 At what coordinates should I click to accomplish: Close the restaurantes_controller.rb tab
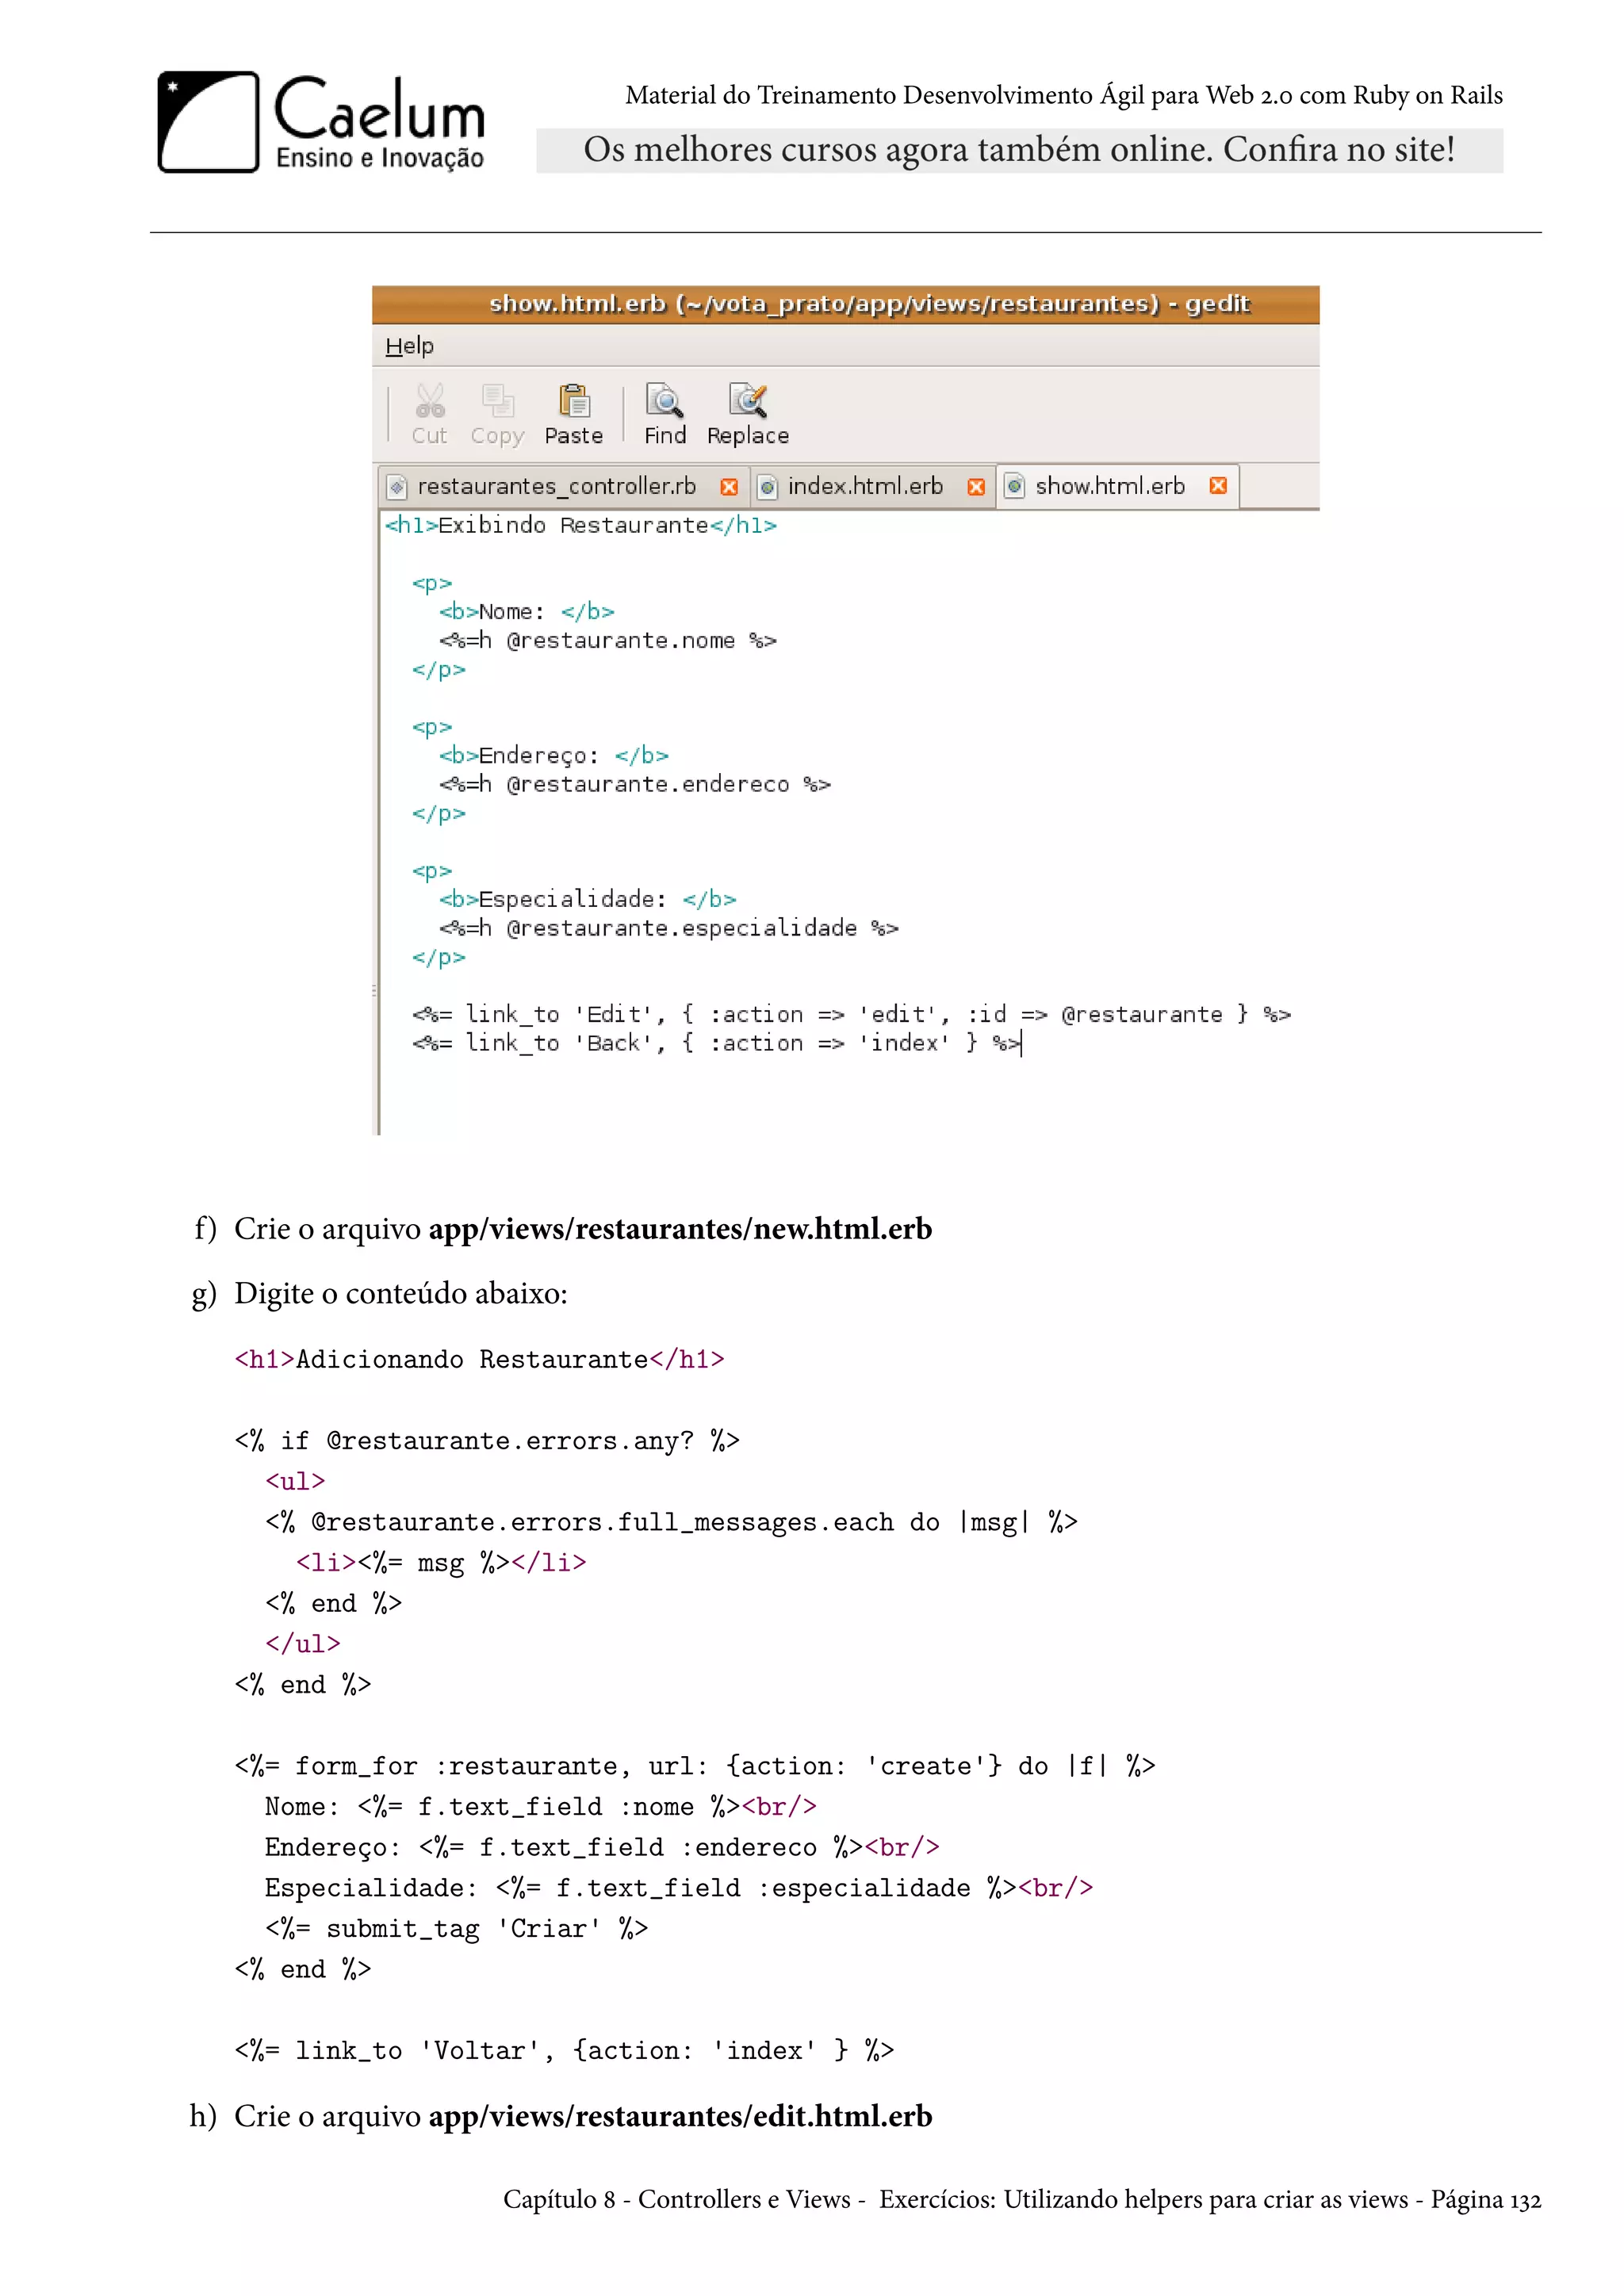[x=729, y=487]
